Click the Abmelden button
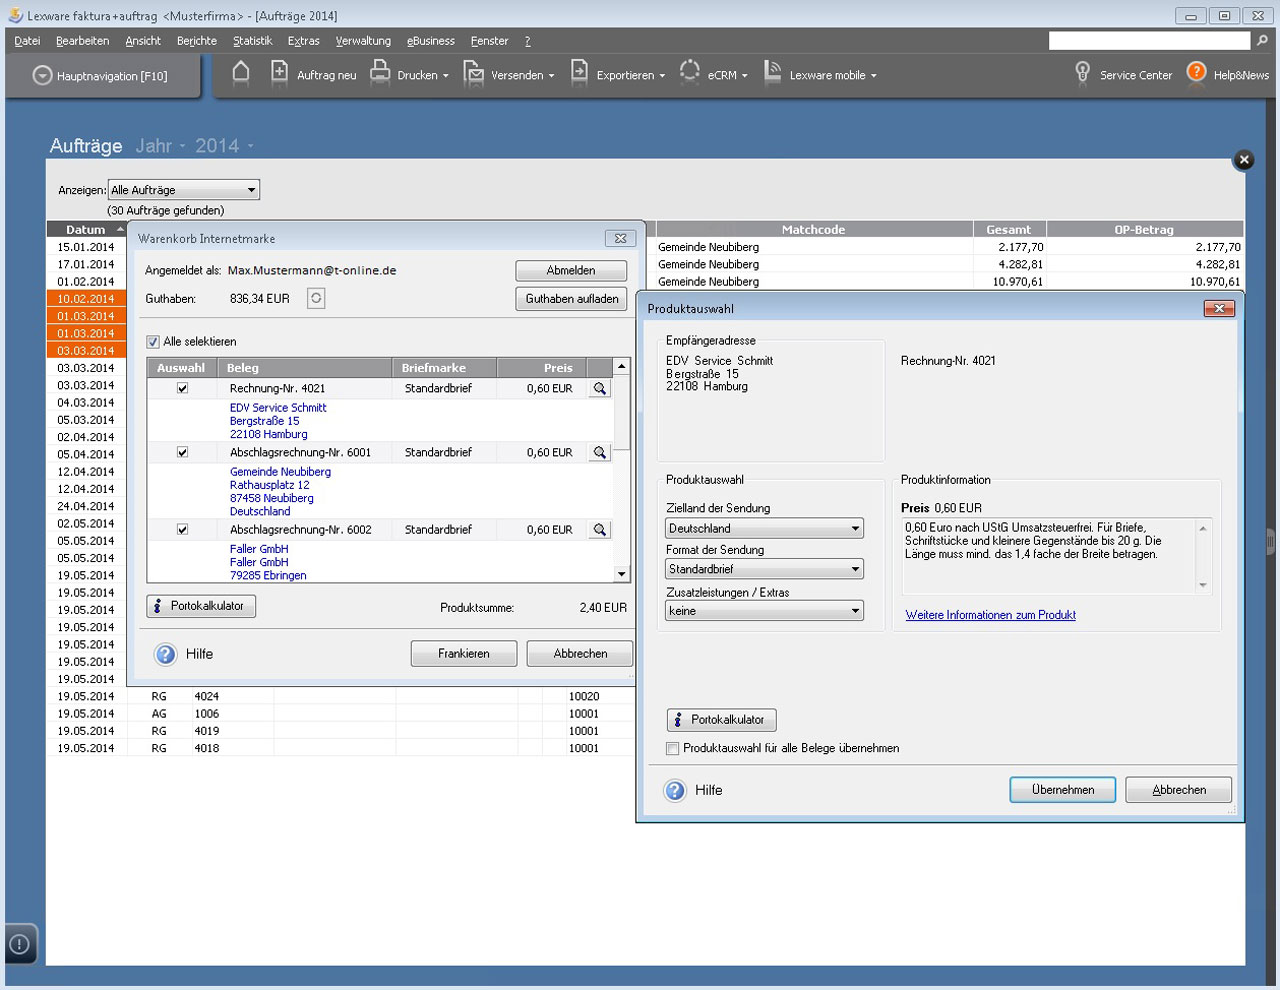 (571, 271)
